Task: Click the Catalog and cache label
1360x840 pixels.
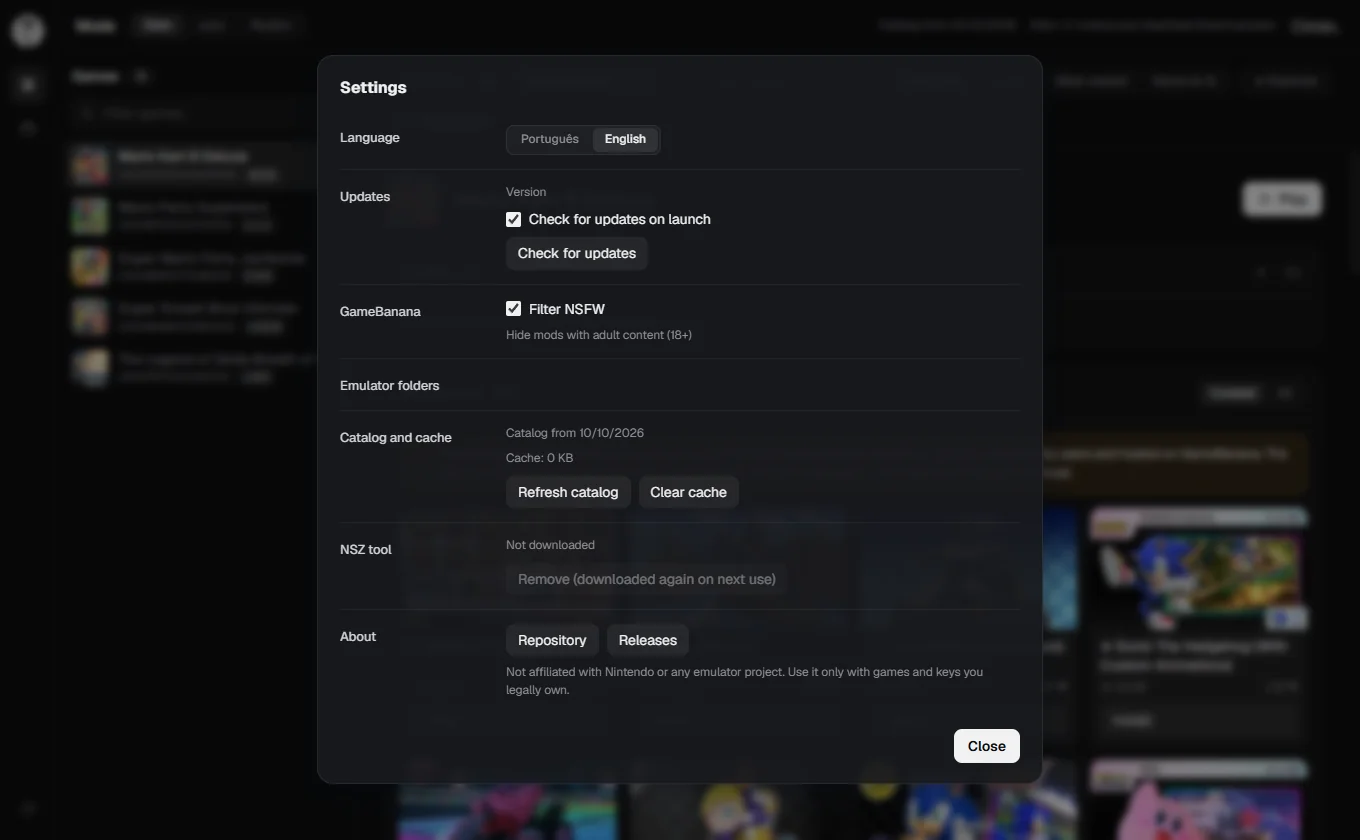Action: [x=395, y=437]
